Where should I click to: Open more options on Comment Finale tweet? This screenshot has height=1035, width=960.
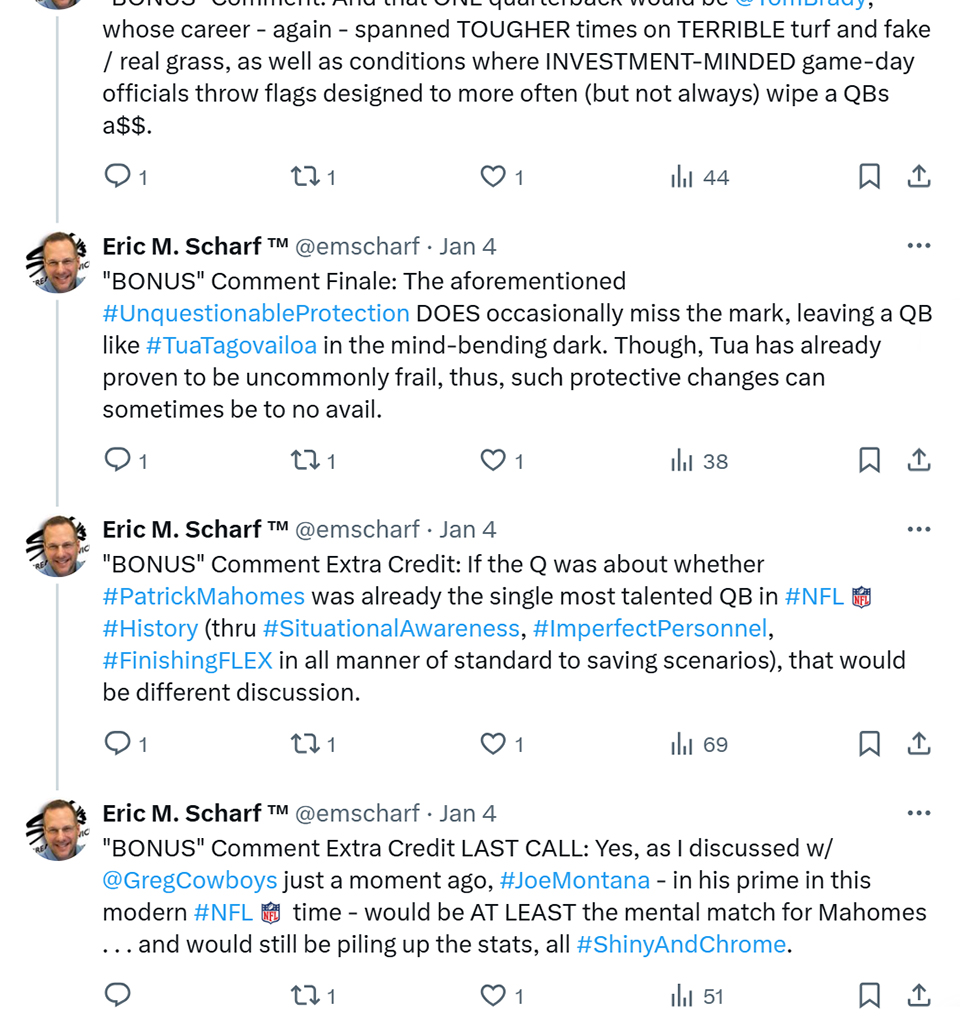[918, 246]
